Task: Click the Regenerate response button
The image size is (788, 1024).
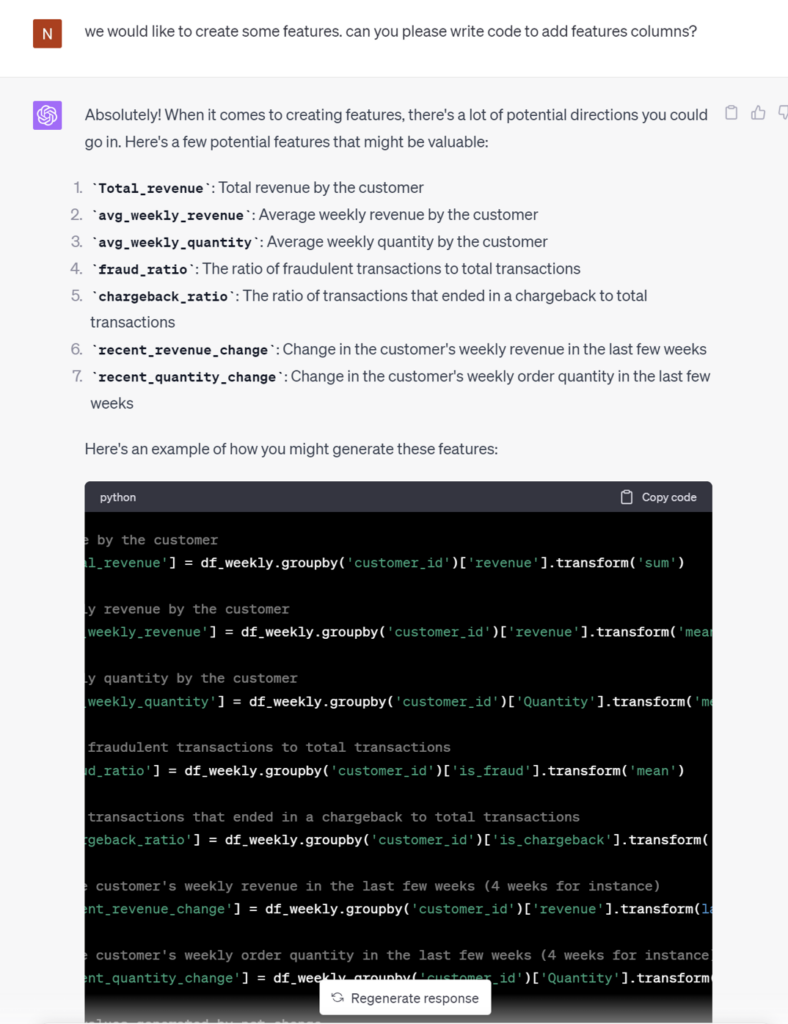Action: click(405, 998)
